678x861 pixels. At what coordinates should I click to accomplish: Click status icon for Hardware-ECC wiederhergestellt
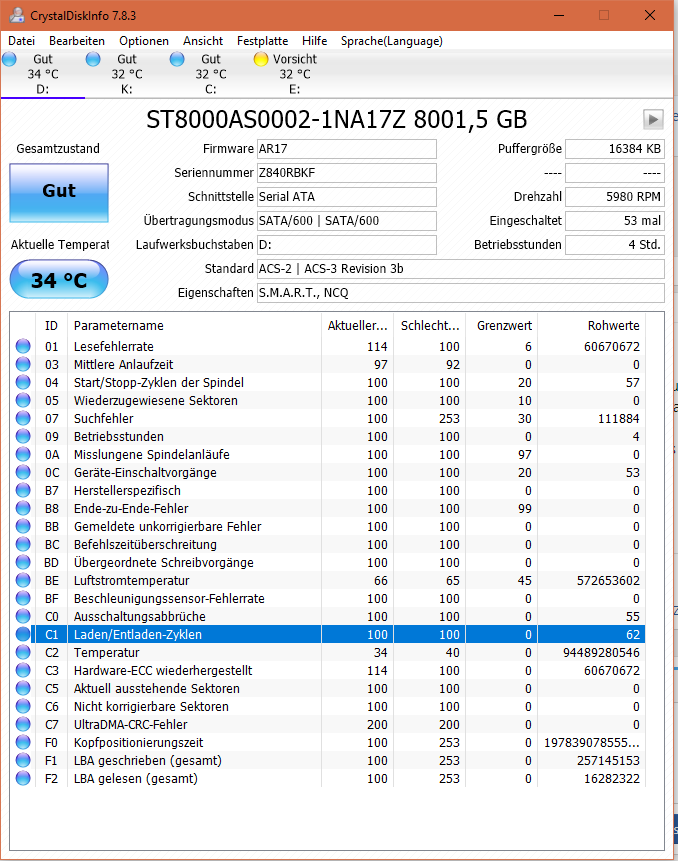[x=23, y=670]
